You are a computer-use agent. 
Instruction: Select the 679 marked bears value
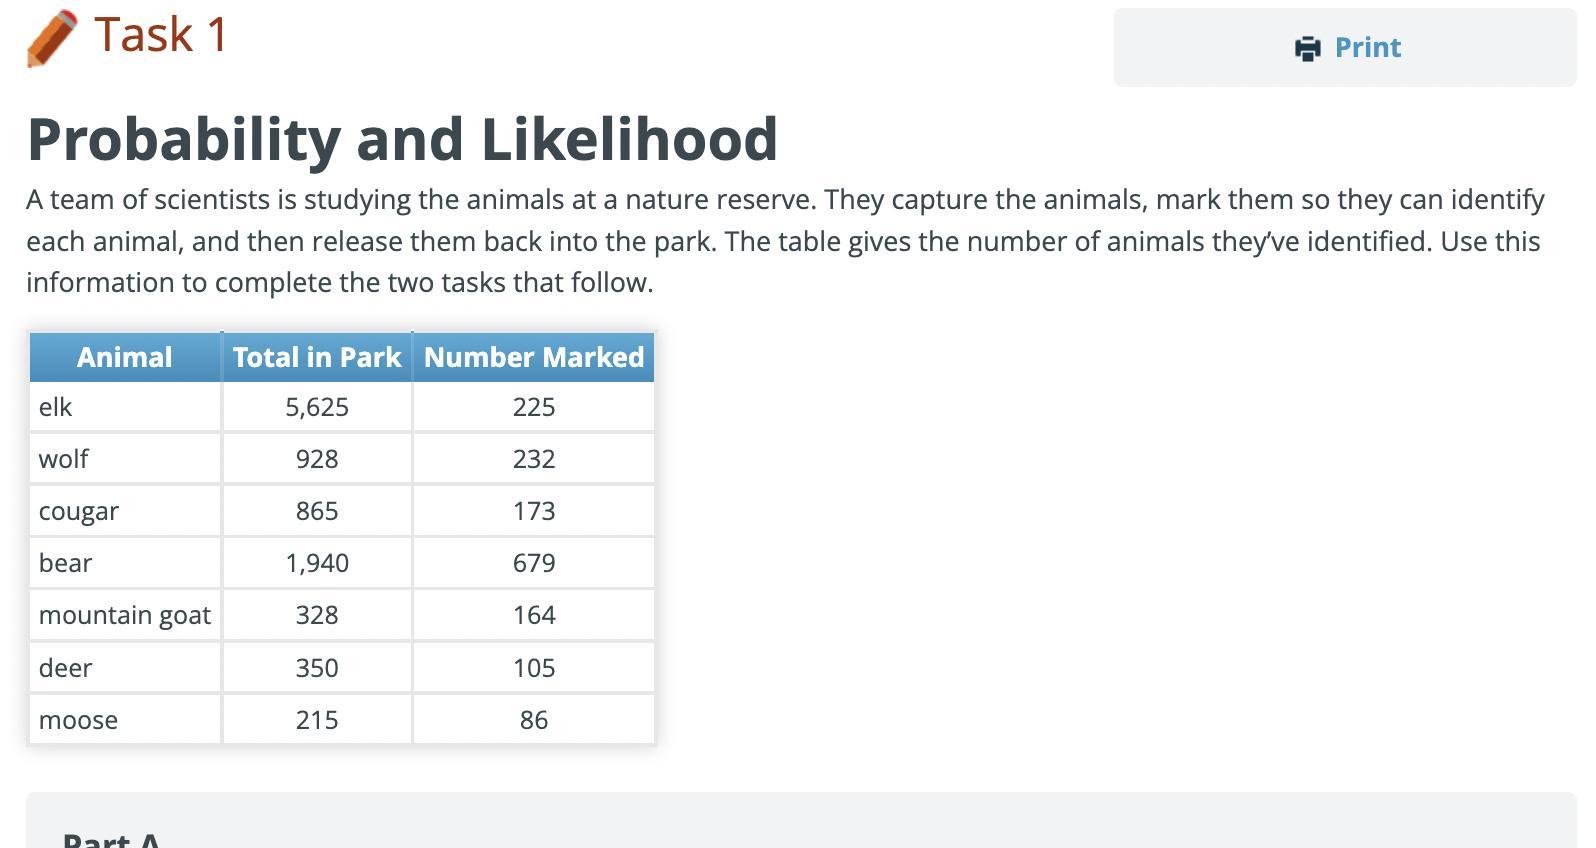[534, 563]
